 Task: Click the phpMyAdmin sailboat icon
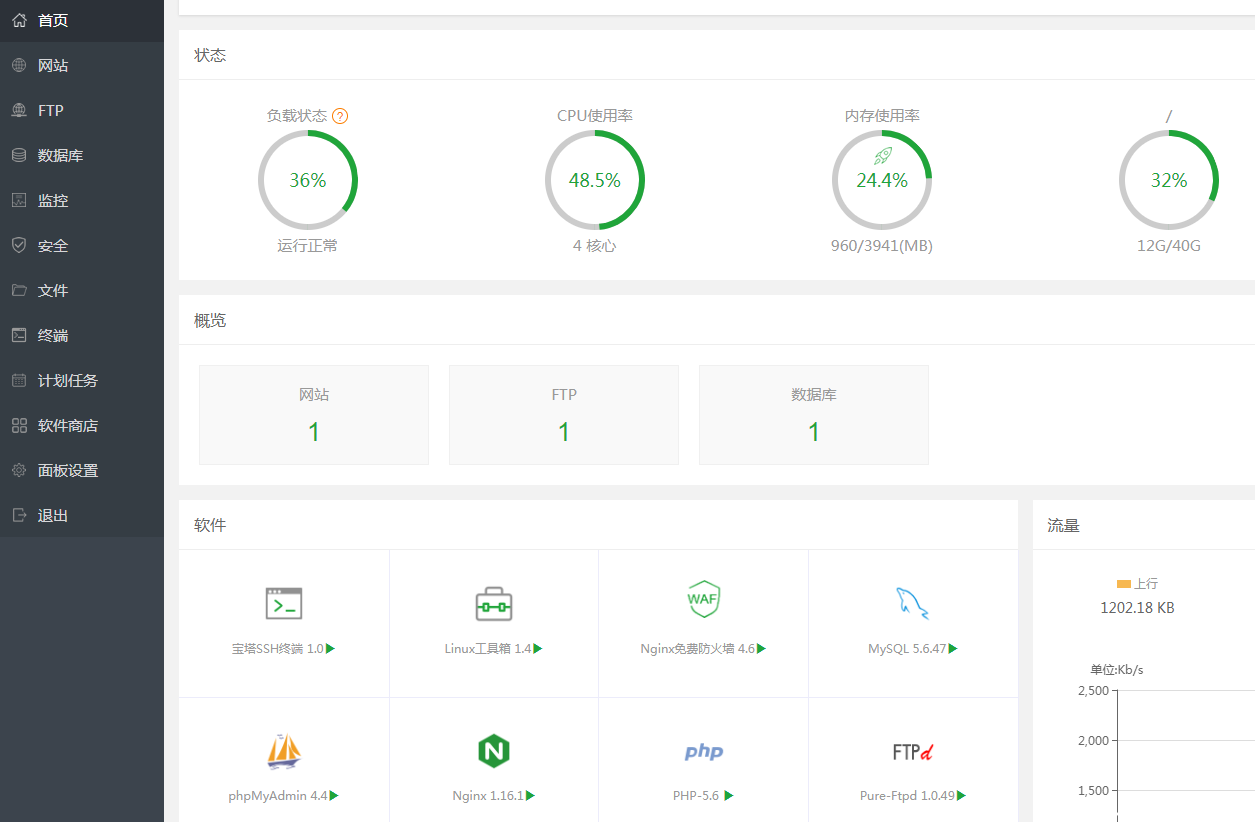284,751
